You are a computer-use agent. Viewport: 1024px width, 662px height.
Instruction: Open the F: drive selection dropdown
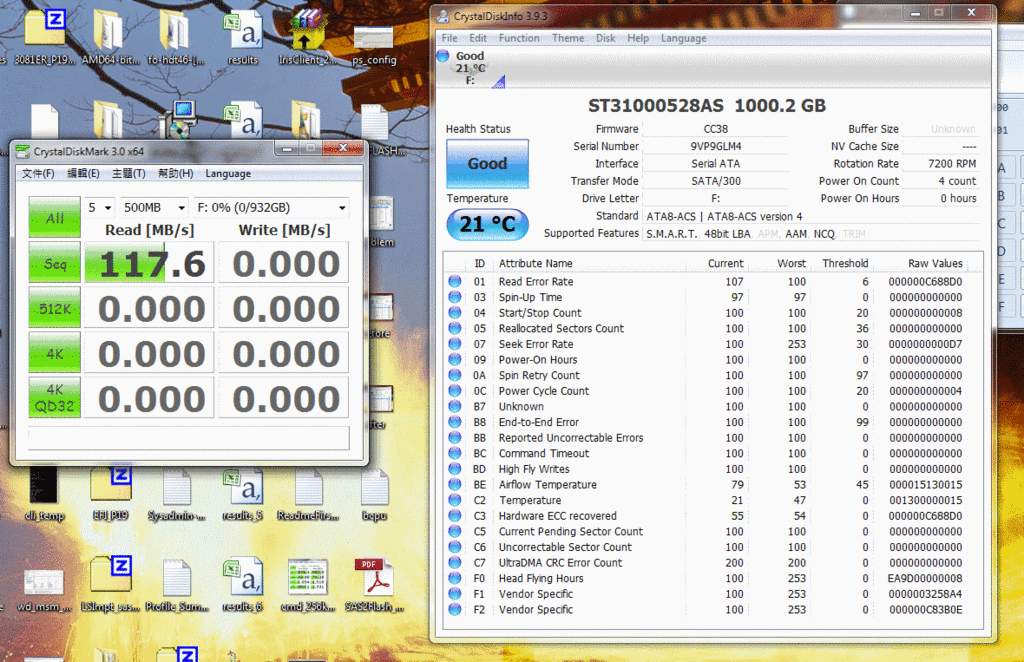(x=271, y=208)
